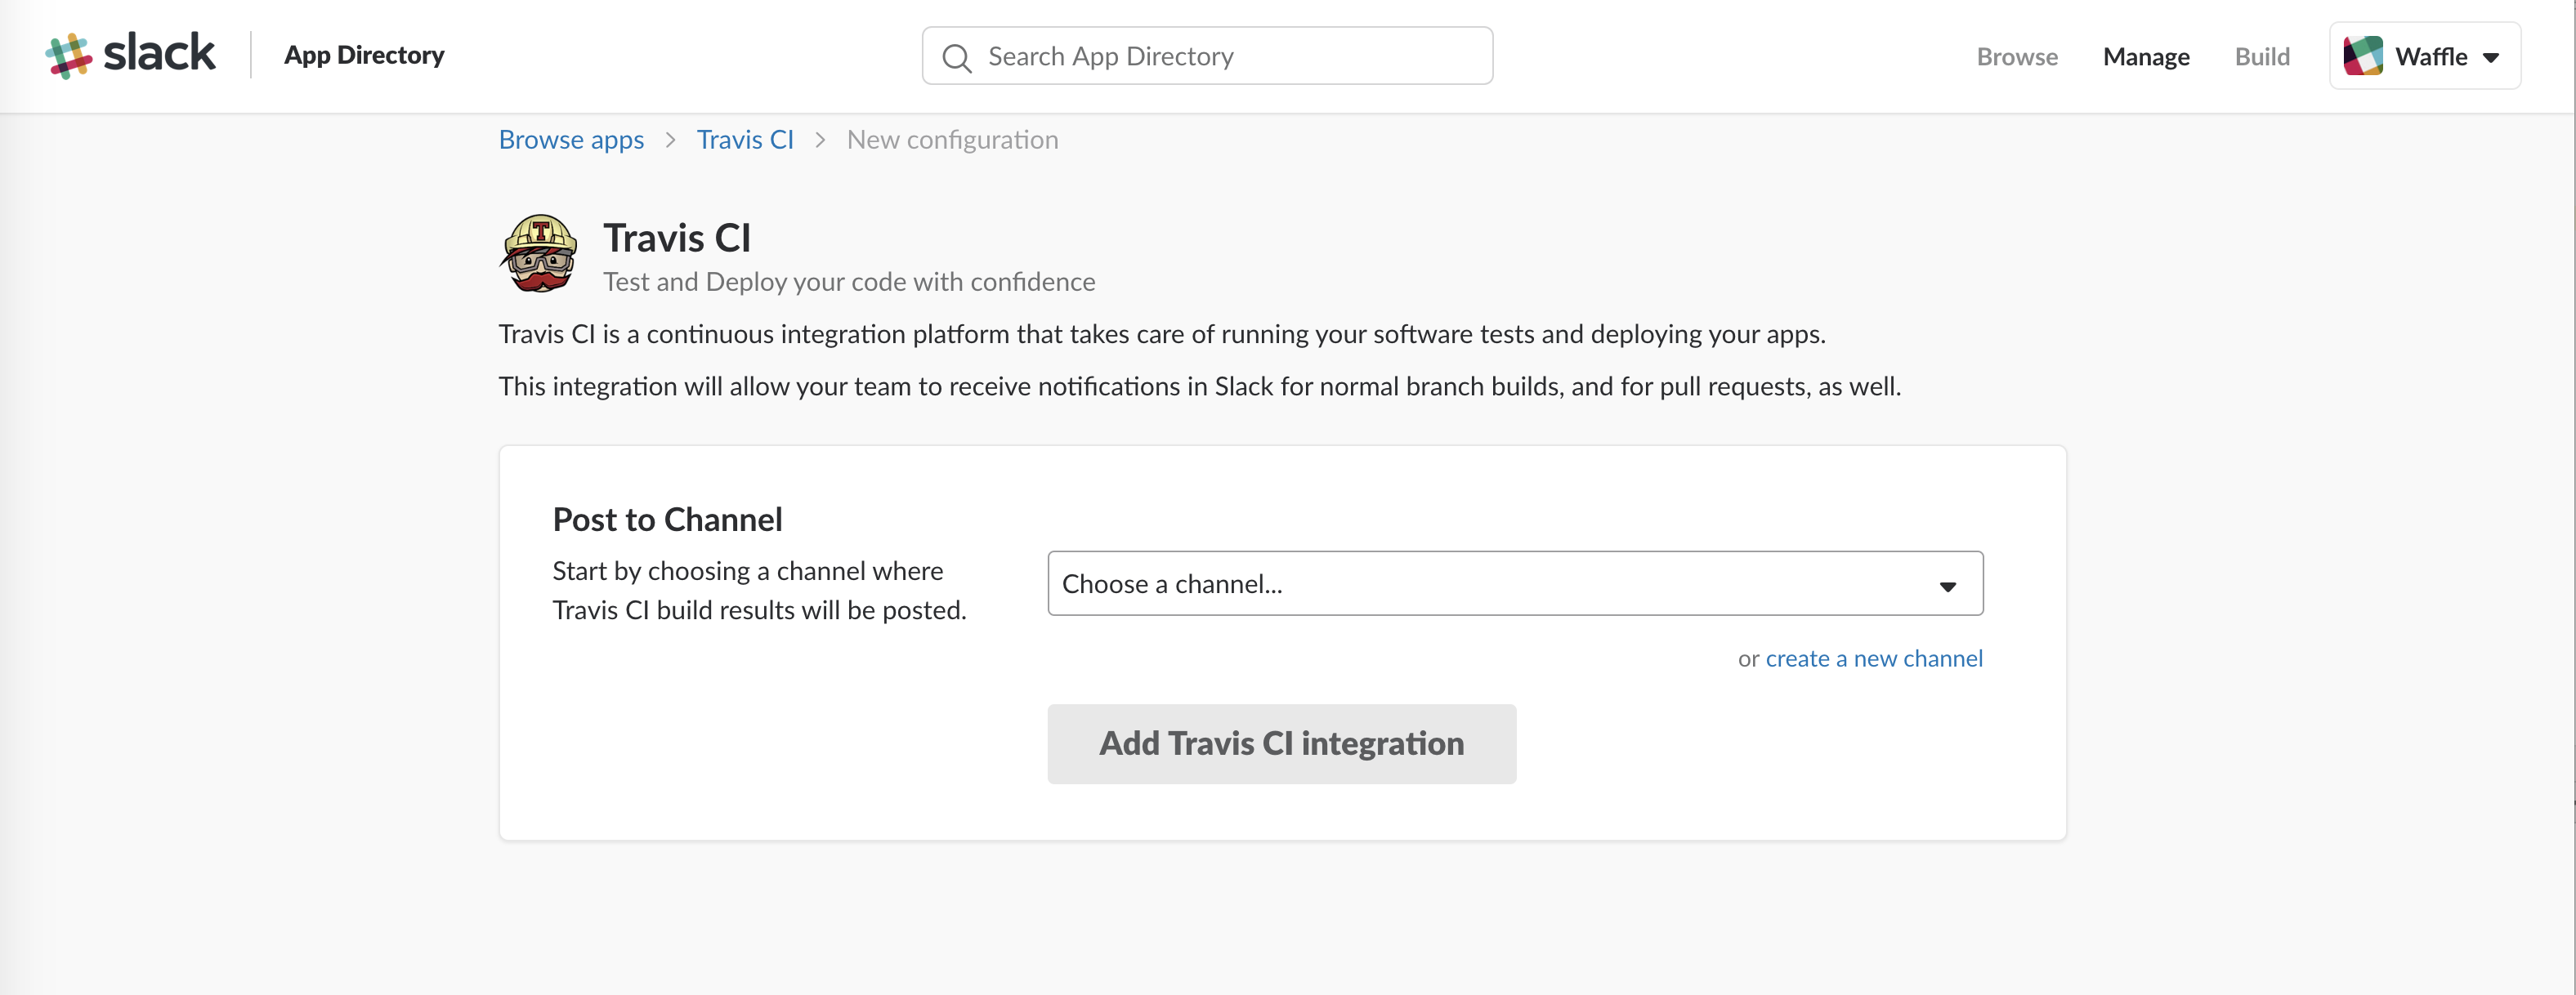
Task: Click the Waffle workspace avatar icon
Action: click(x=2362, y=56)
